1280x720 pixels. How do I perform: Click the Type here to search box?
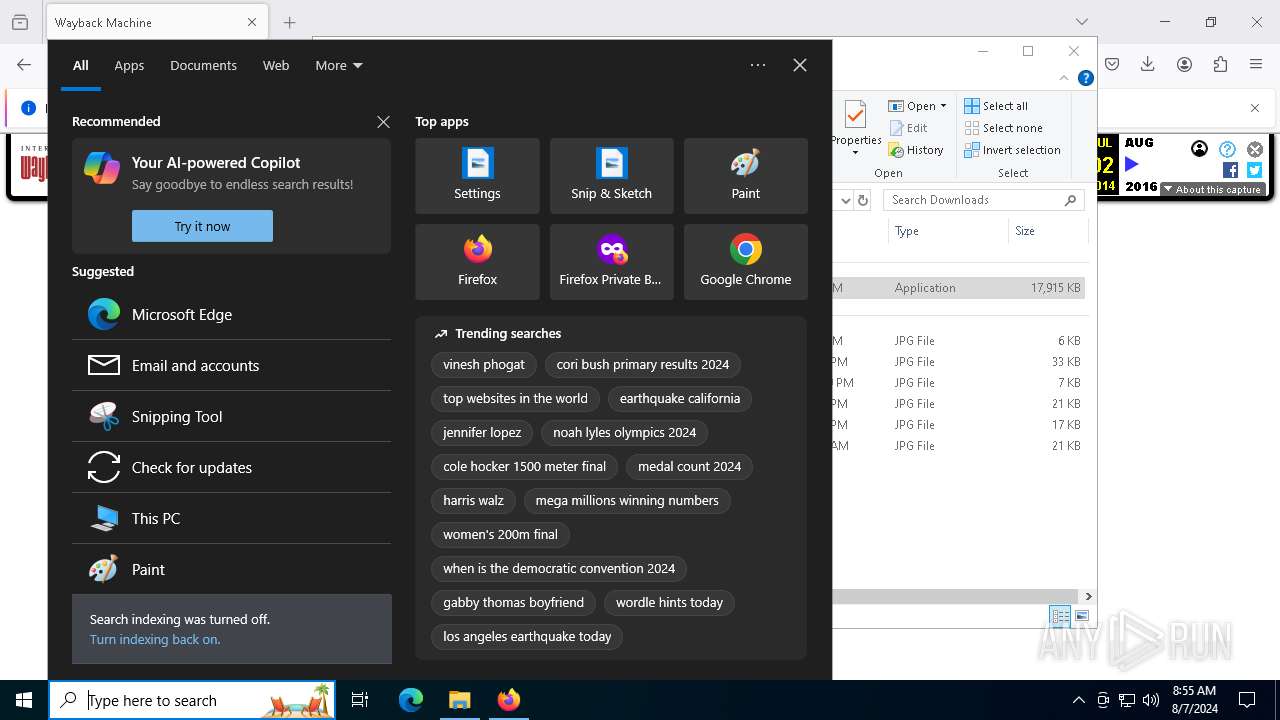point(192,700)
